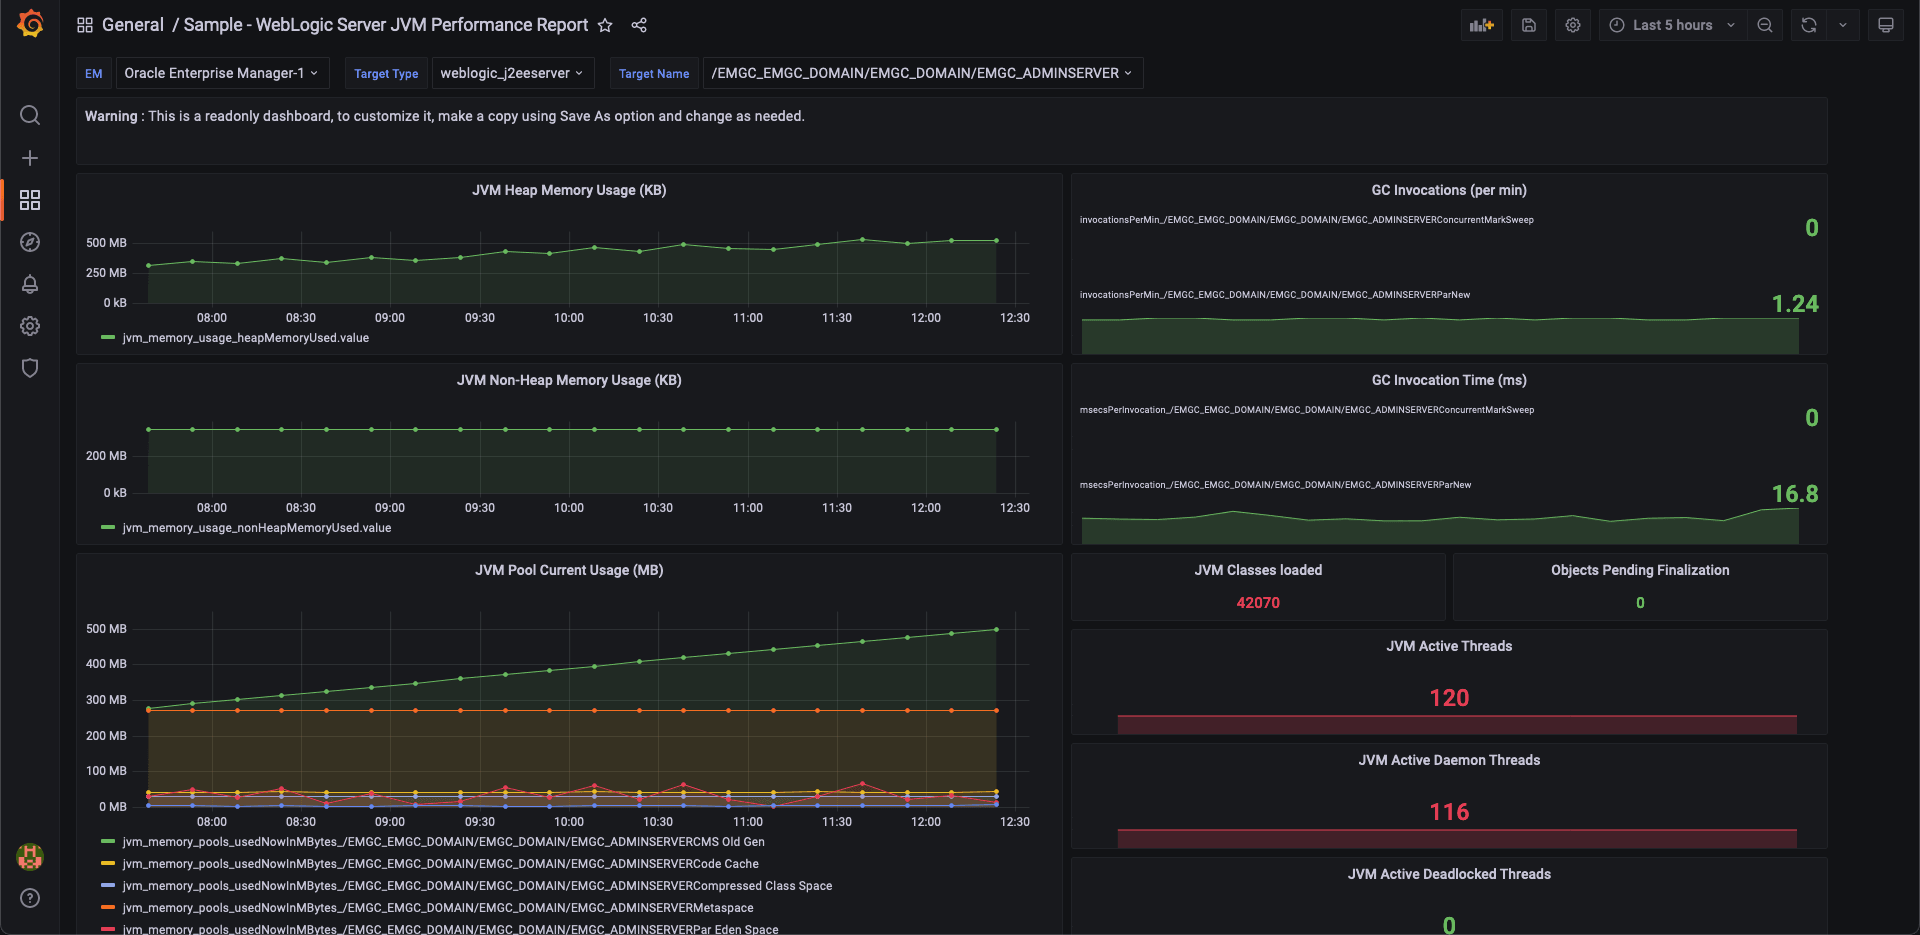Expand the refresh interval chevron
Viewport: 1920px width, 935px height.
click(x=1843, y=24)
